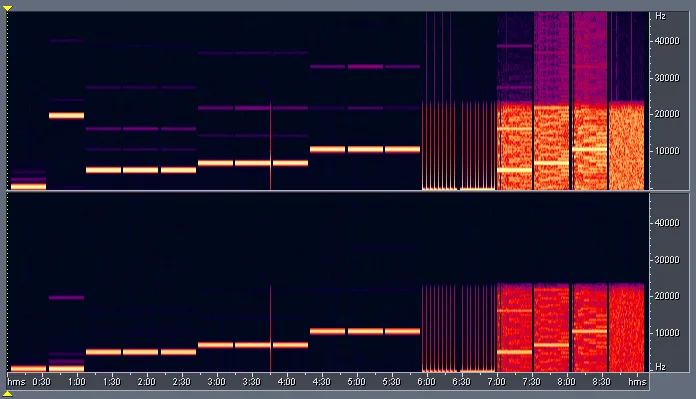Screen dimensions: 696x399
Task: Click 30000 on the upper channel frequency ruler
Action: pos(667,78)
